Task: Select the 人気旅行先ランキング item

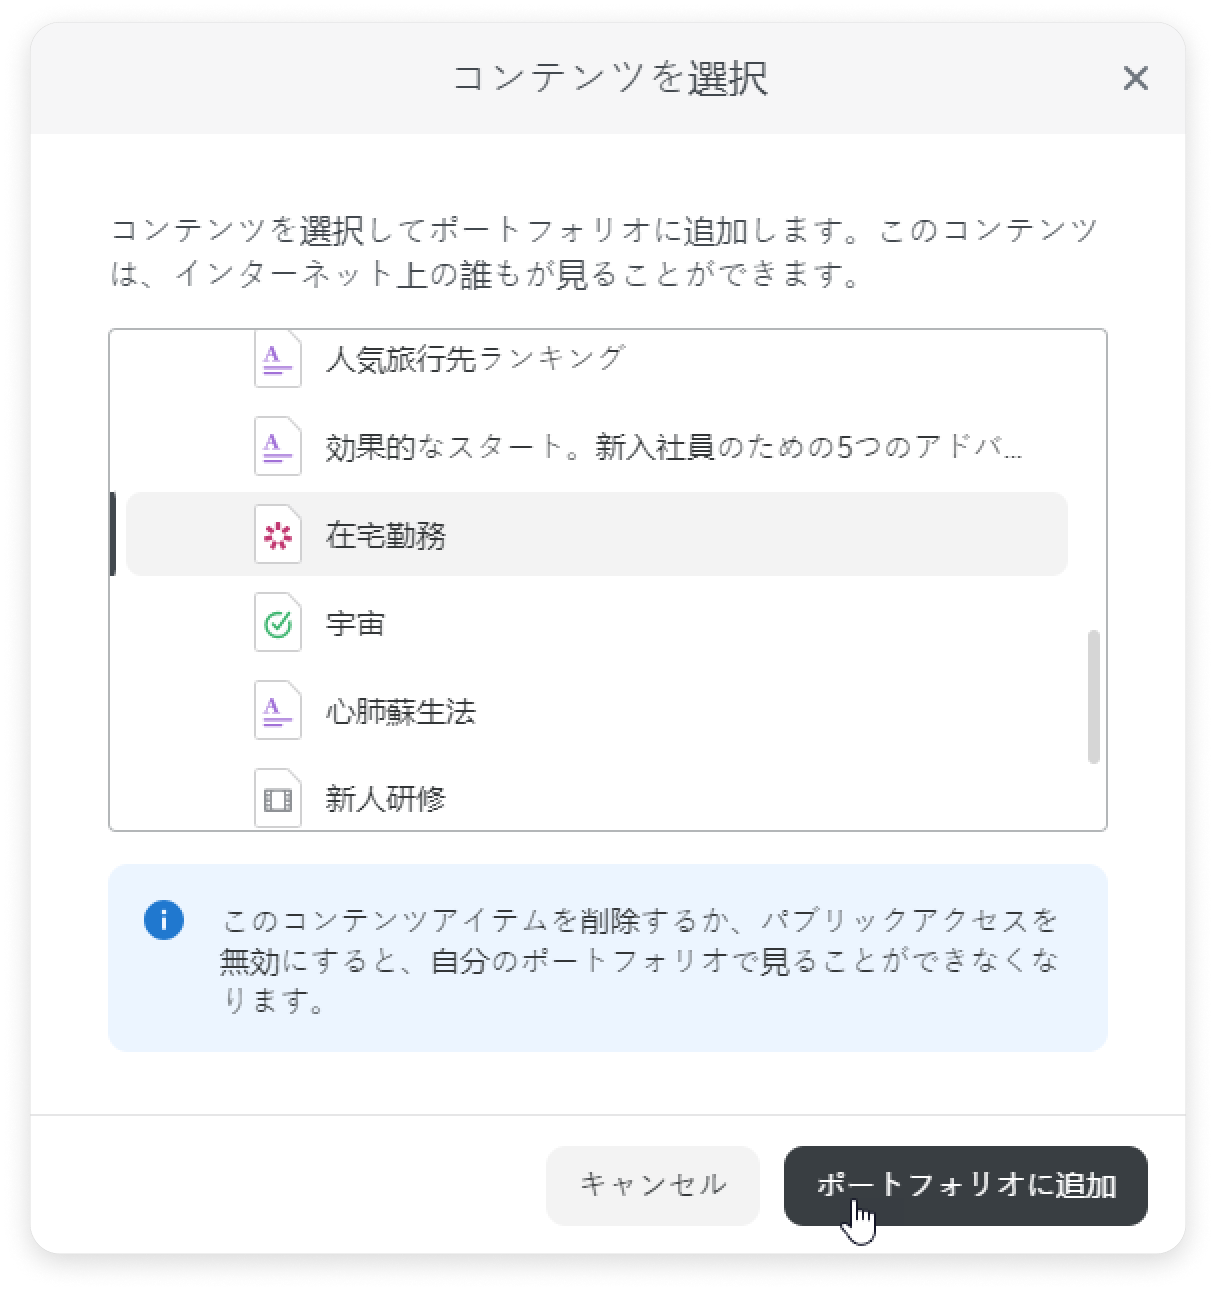Action: pyautogui.click(x=597, y=358)
